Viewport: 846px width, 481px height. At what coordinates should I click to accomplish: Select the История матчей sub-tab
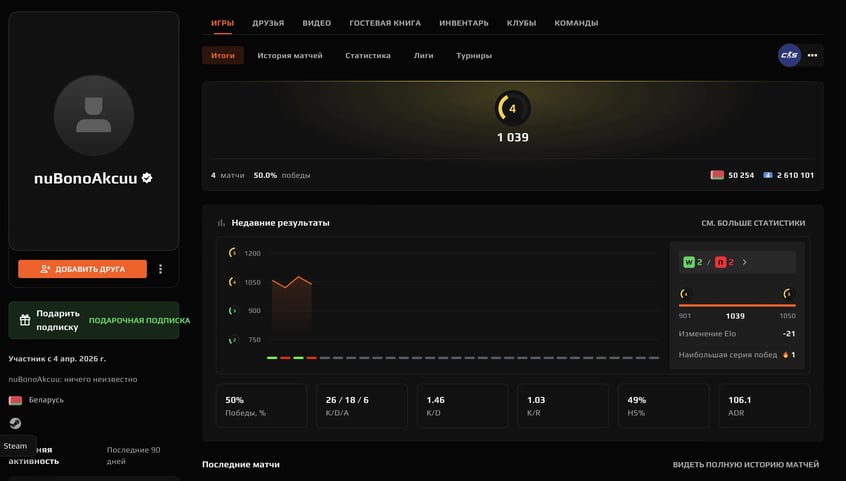[x=290, y=56]
